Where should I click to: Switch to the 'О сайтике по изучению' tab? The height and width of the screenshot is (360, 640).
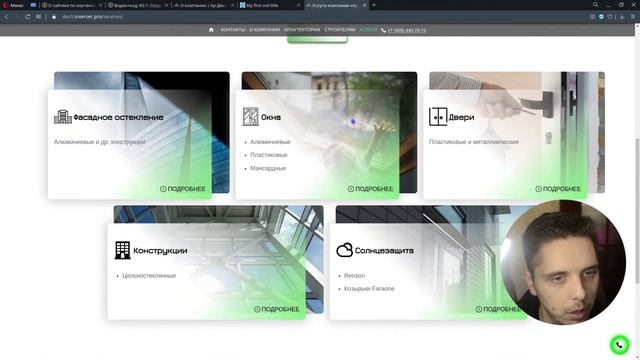click(x=71, y=5)
